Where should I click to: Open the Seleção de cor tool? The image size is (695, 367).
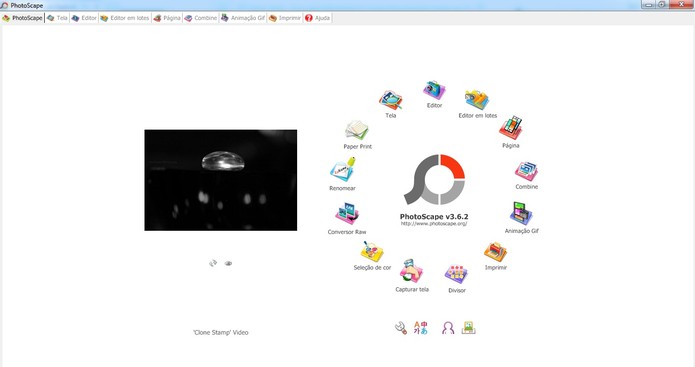(x=372, y=252)
